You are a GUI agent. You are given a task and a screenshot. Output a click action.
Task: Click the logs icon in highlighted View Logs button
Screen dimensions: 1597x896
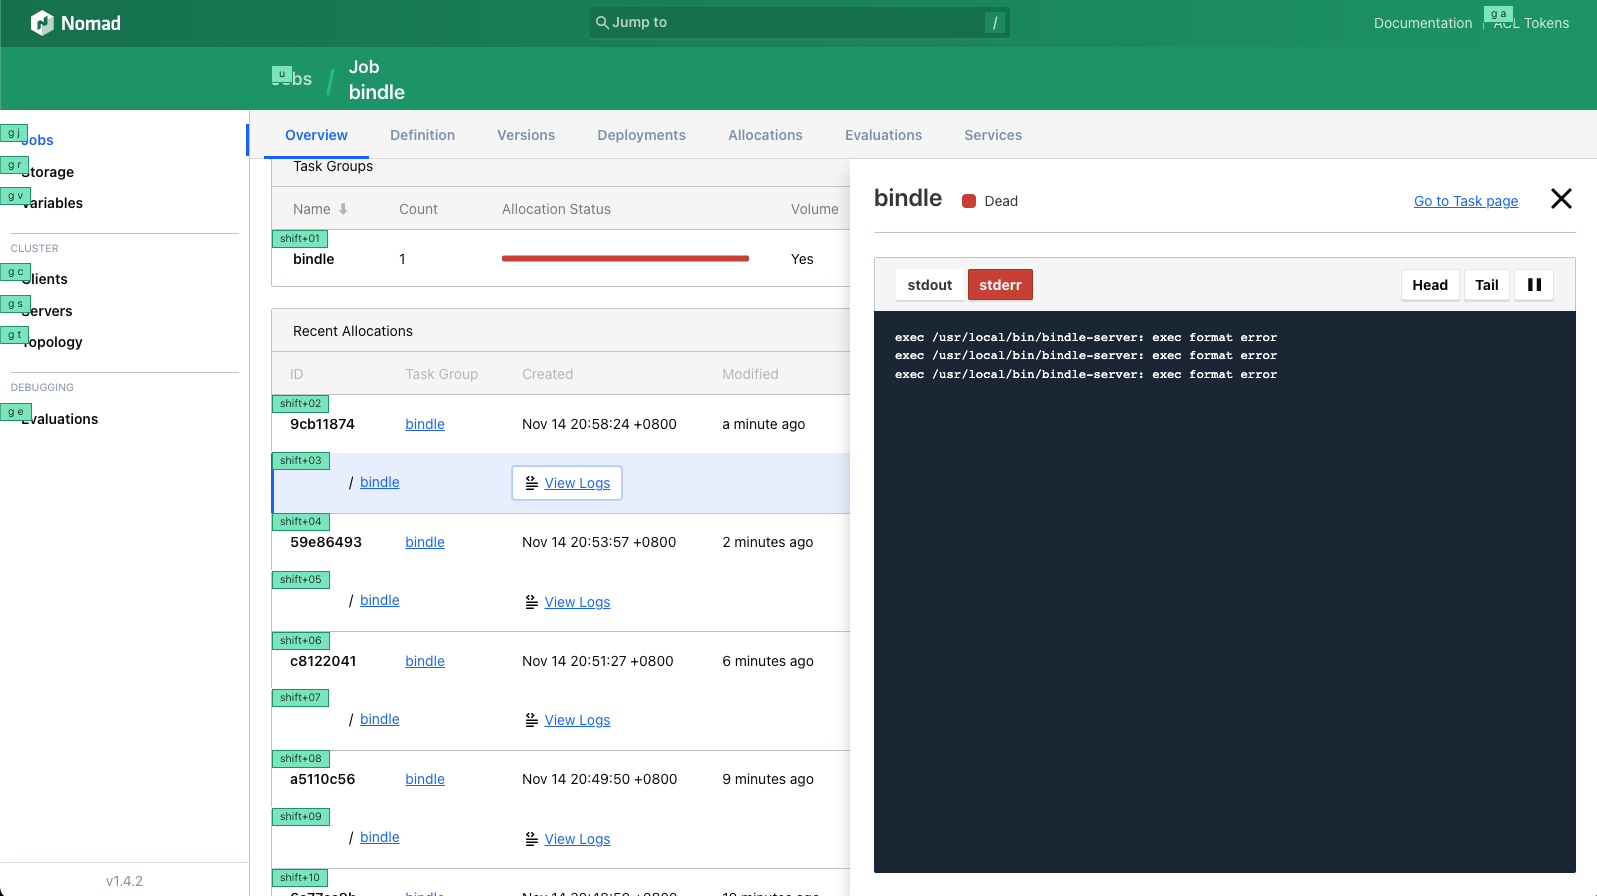532,483
